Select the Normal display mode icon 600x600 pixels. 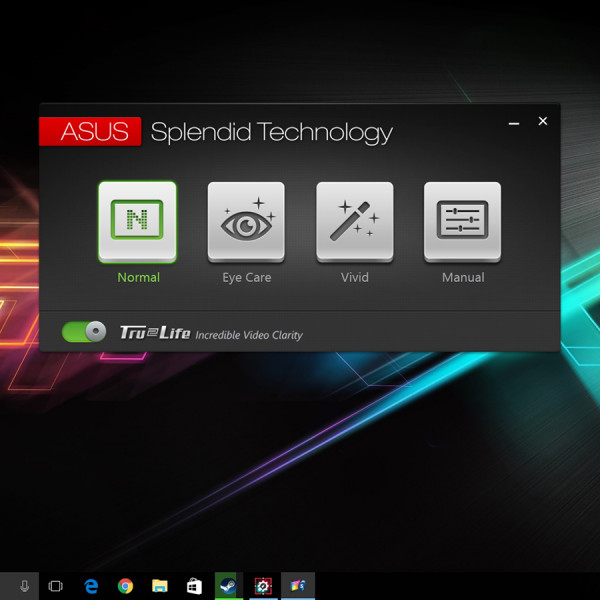(x=137, y=221)
